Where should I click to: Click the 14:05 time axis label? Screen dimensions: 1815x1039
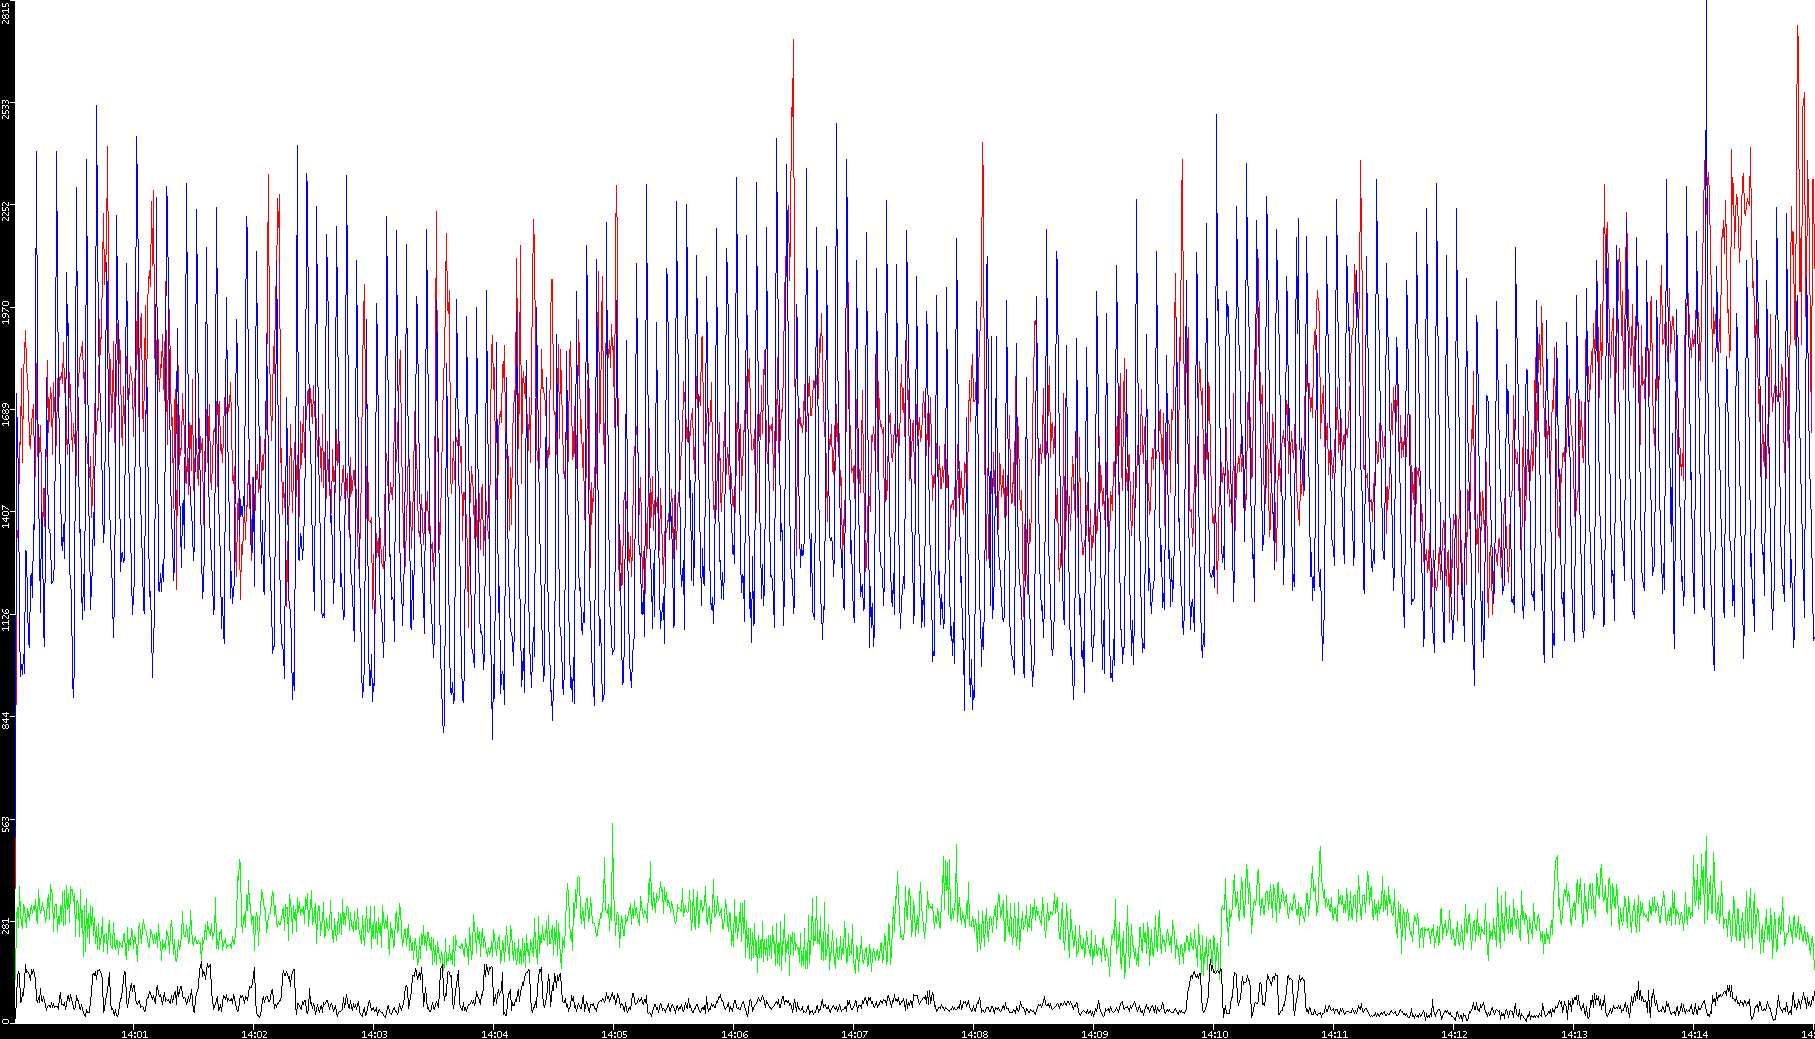click(614, 1034)
